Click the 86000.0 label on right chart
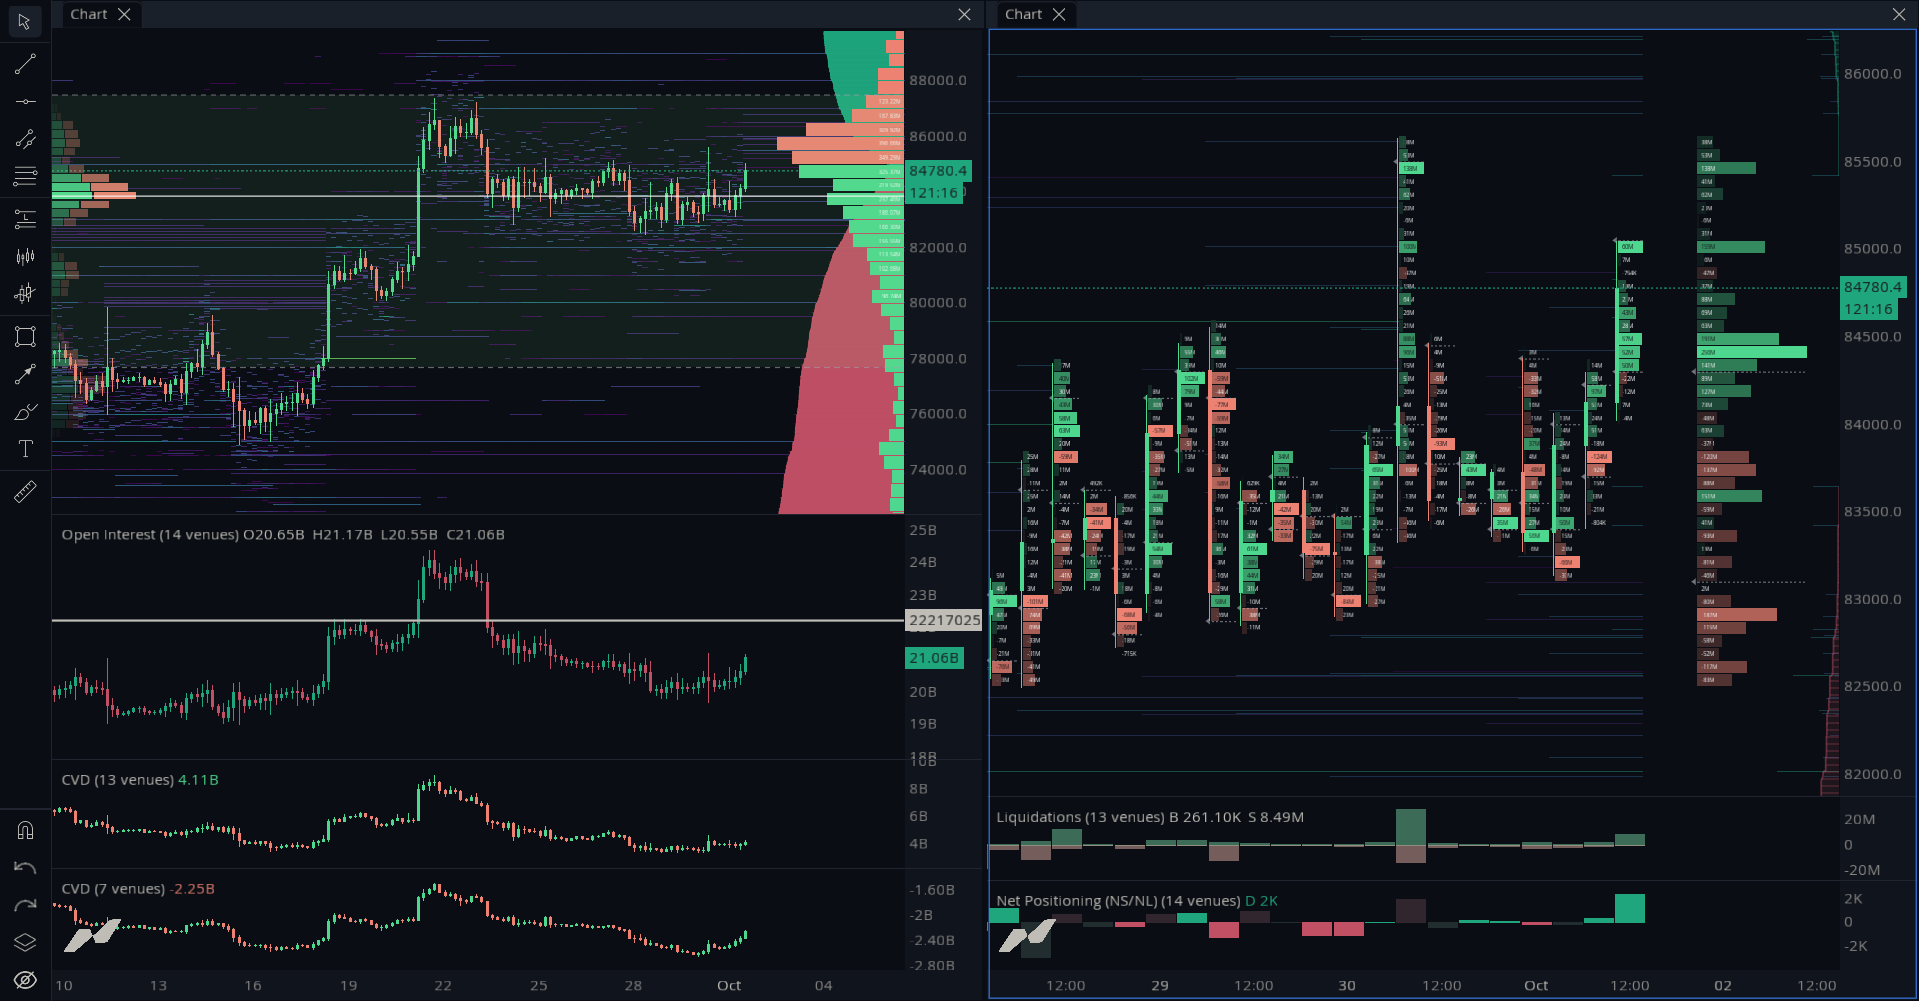 click(1873, 74)
